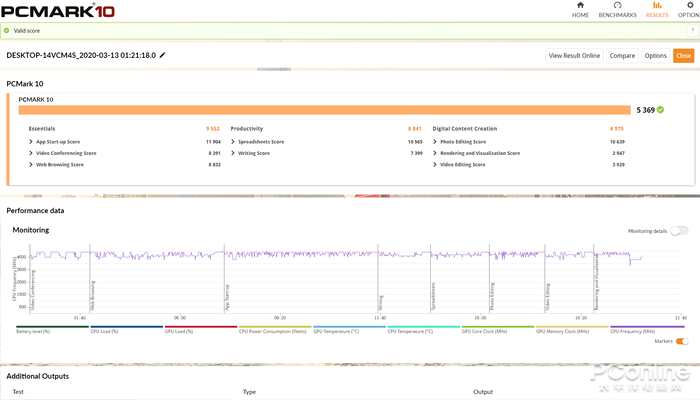
Task: Expand the Photo Editing Score row
Action: click(x=435, y=142)
